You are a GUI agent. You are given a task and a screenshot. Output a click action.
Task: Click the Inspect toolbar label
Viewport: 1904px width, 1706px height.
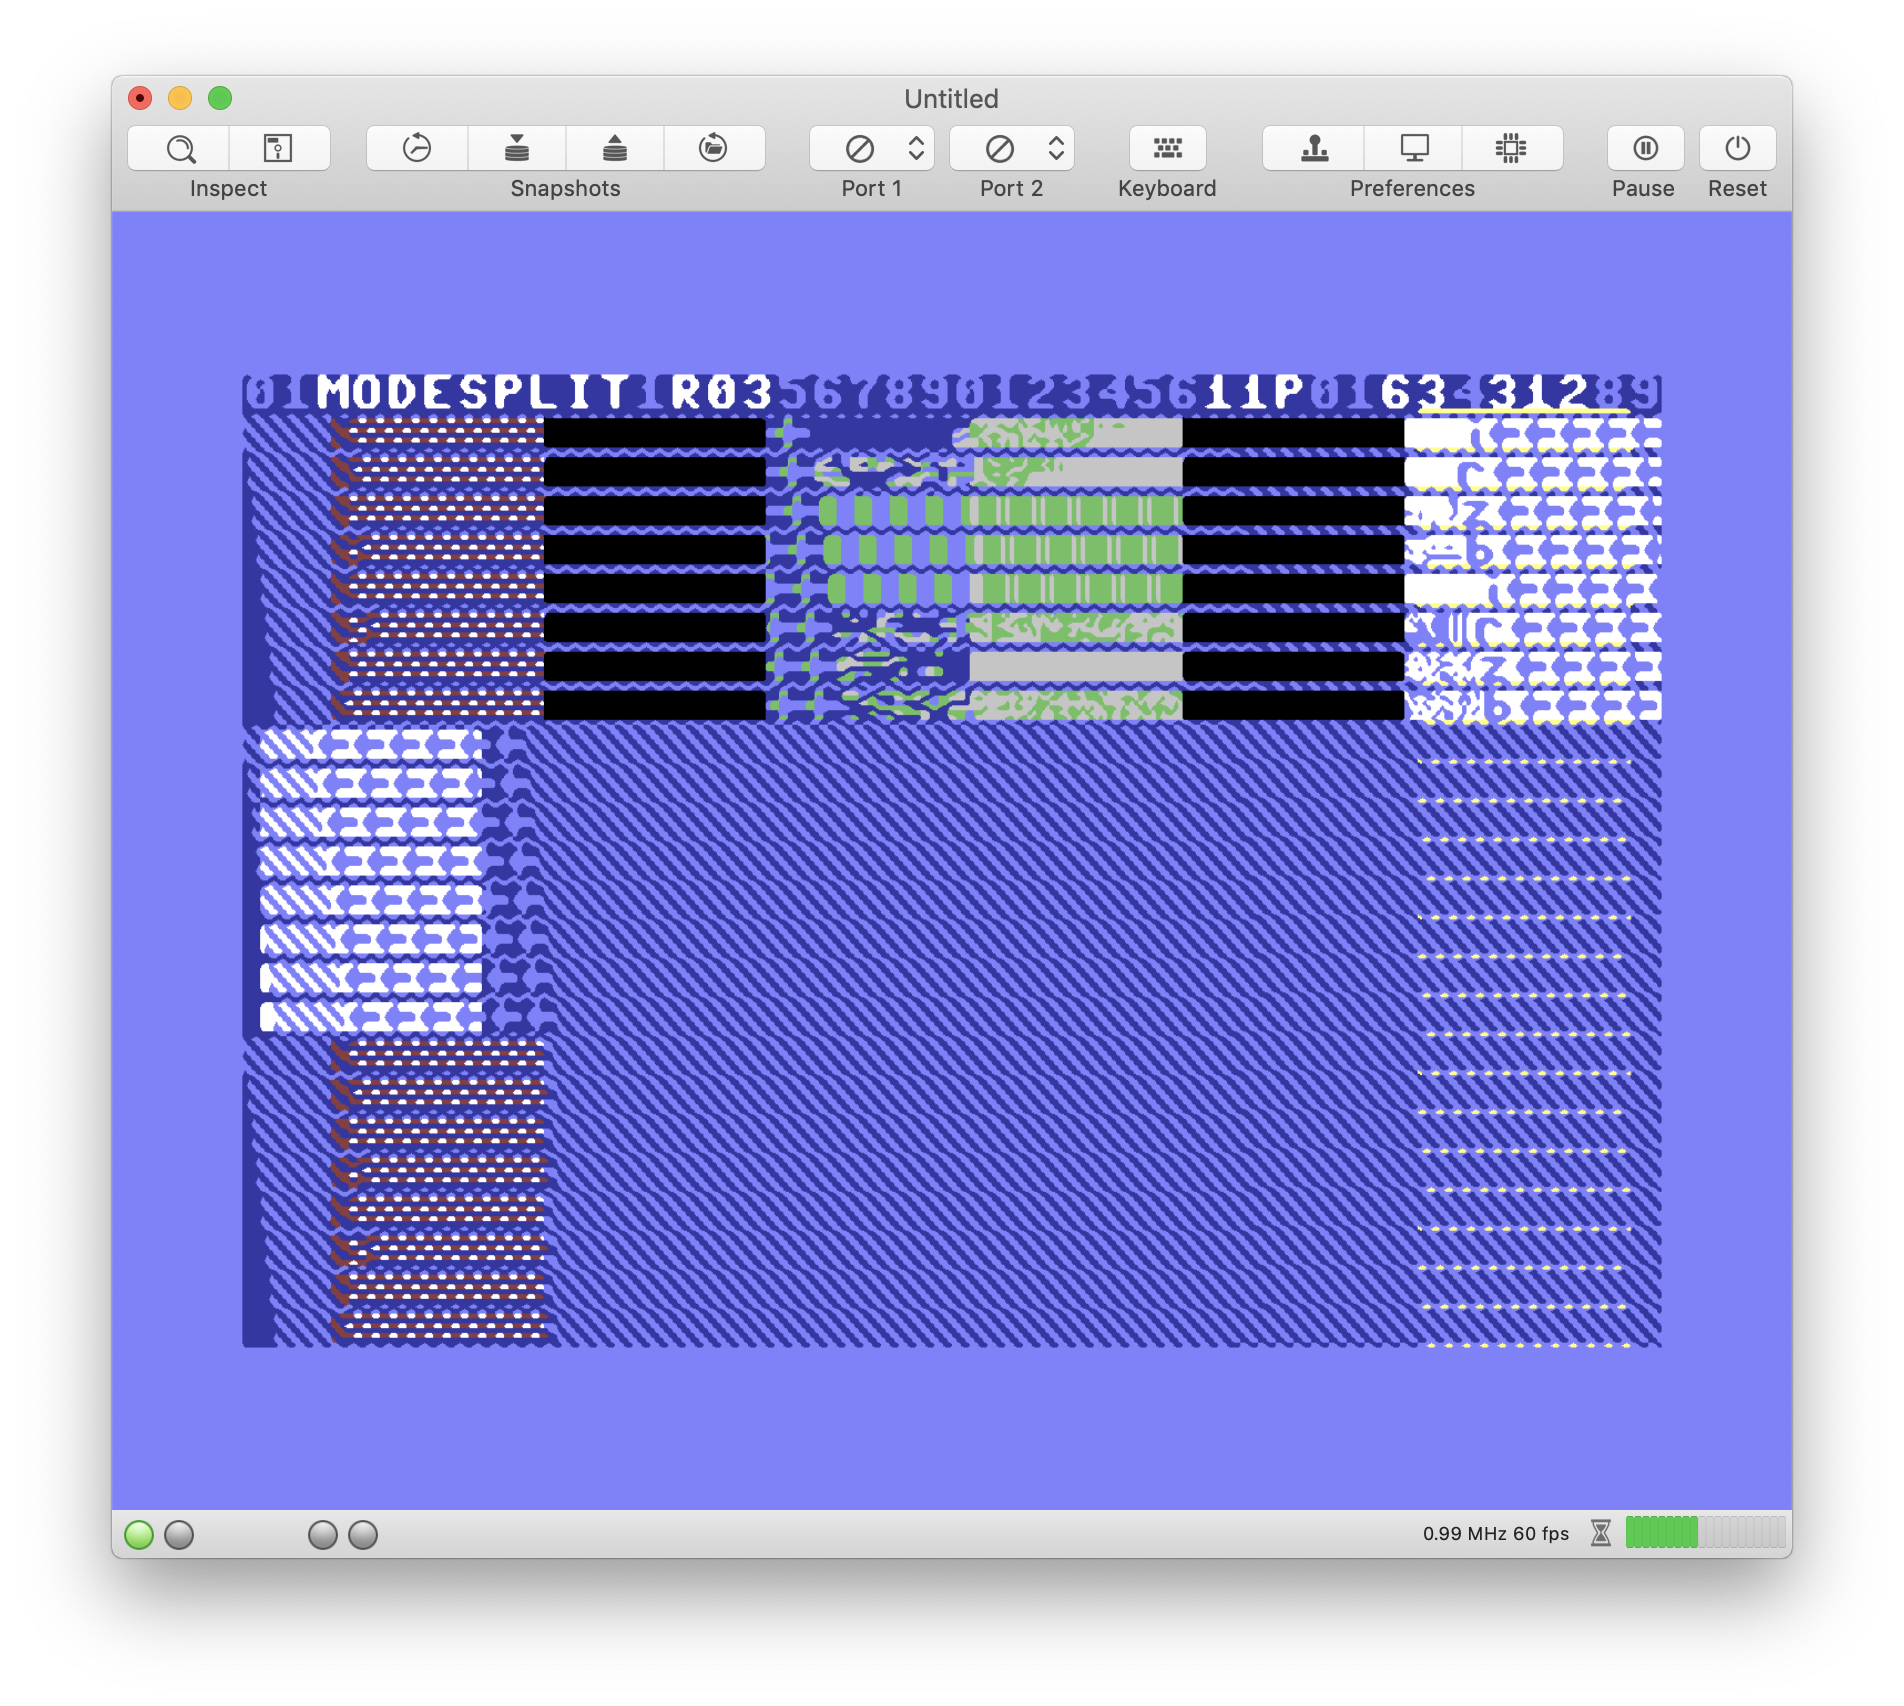tap(228, 188)
